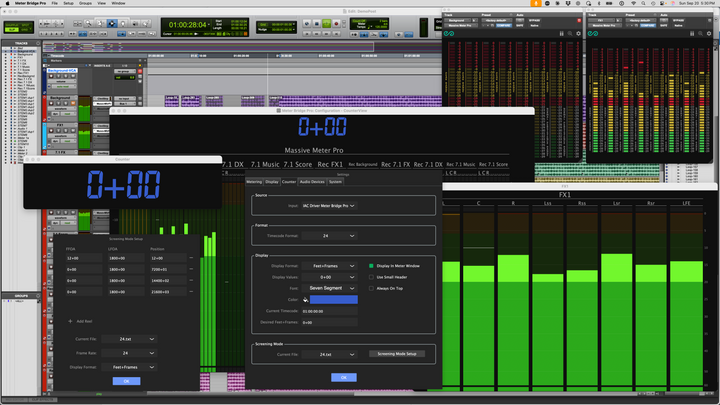Image resolution: width=720 pixels, height=405 pixels.
Task: Open the Frame Rate dropdown
Action: (129, 353)
